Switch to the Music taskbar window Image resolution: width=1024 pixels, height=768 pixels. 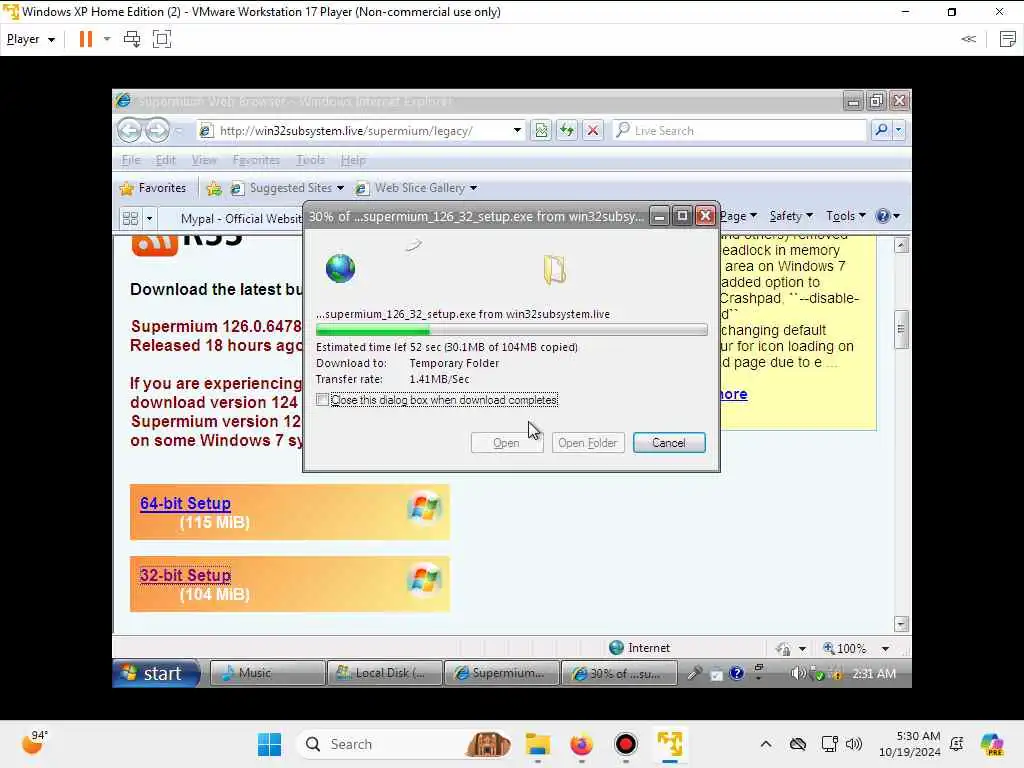(x=267, y=673)
